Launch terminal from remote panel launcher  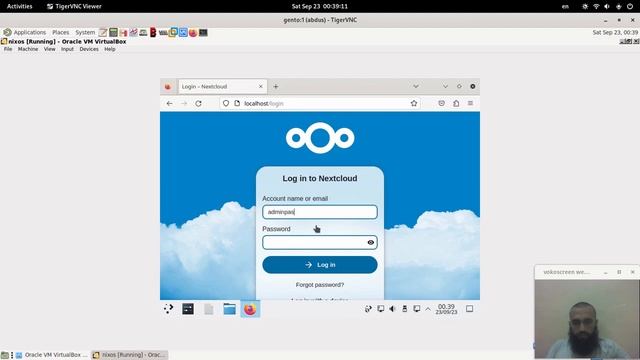tap(203, 33)
